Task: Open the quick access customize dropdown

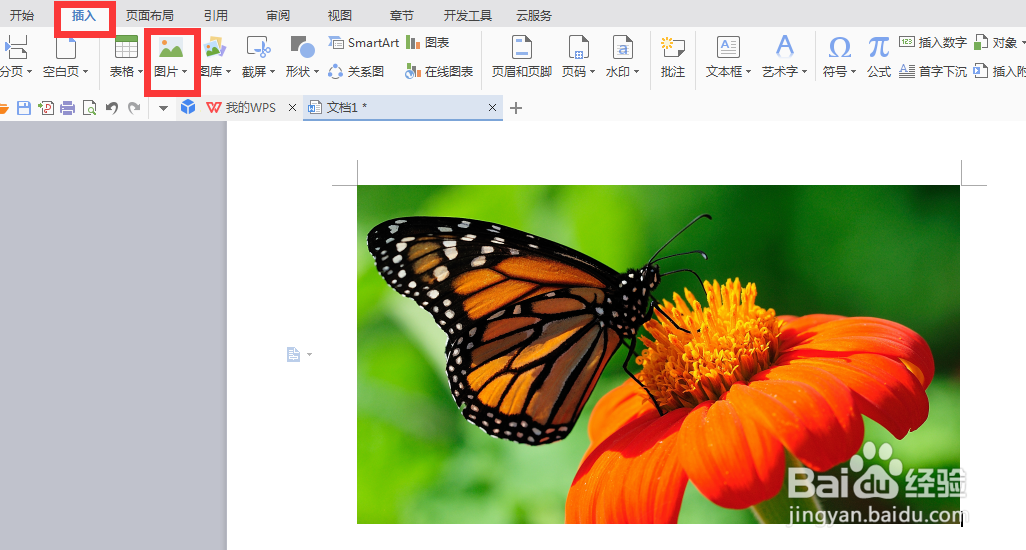Action: click(x=164, y=109)
